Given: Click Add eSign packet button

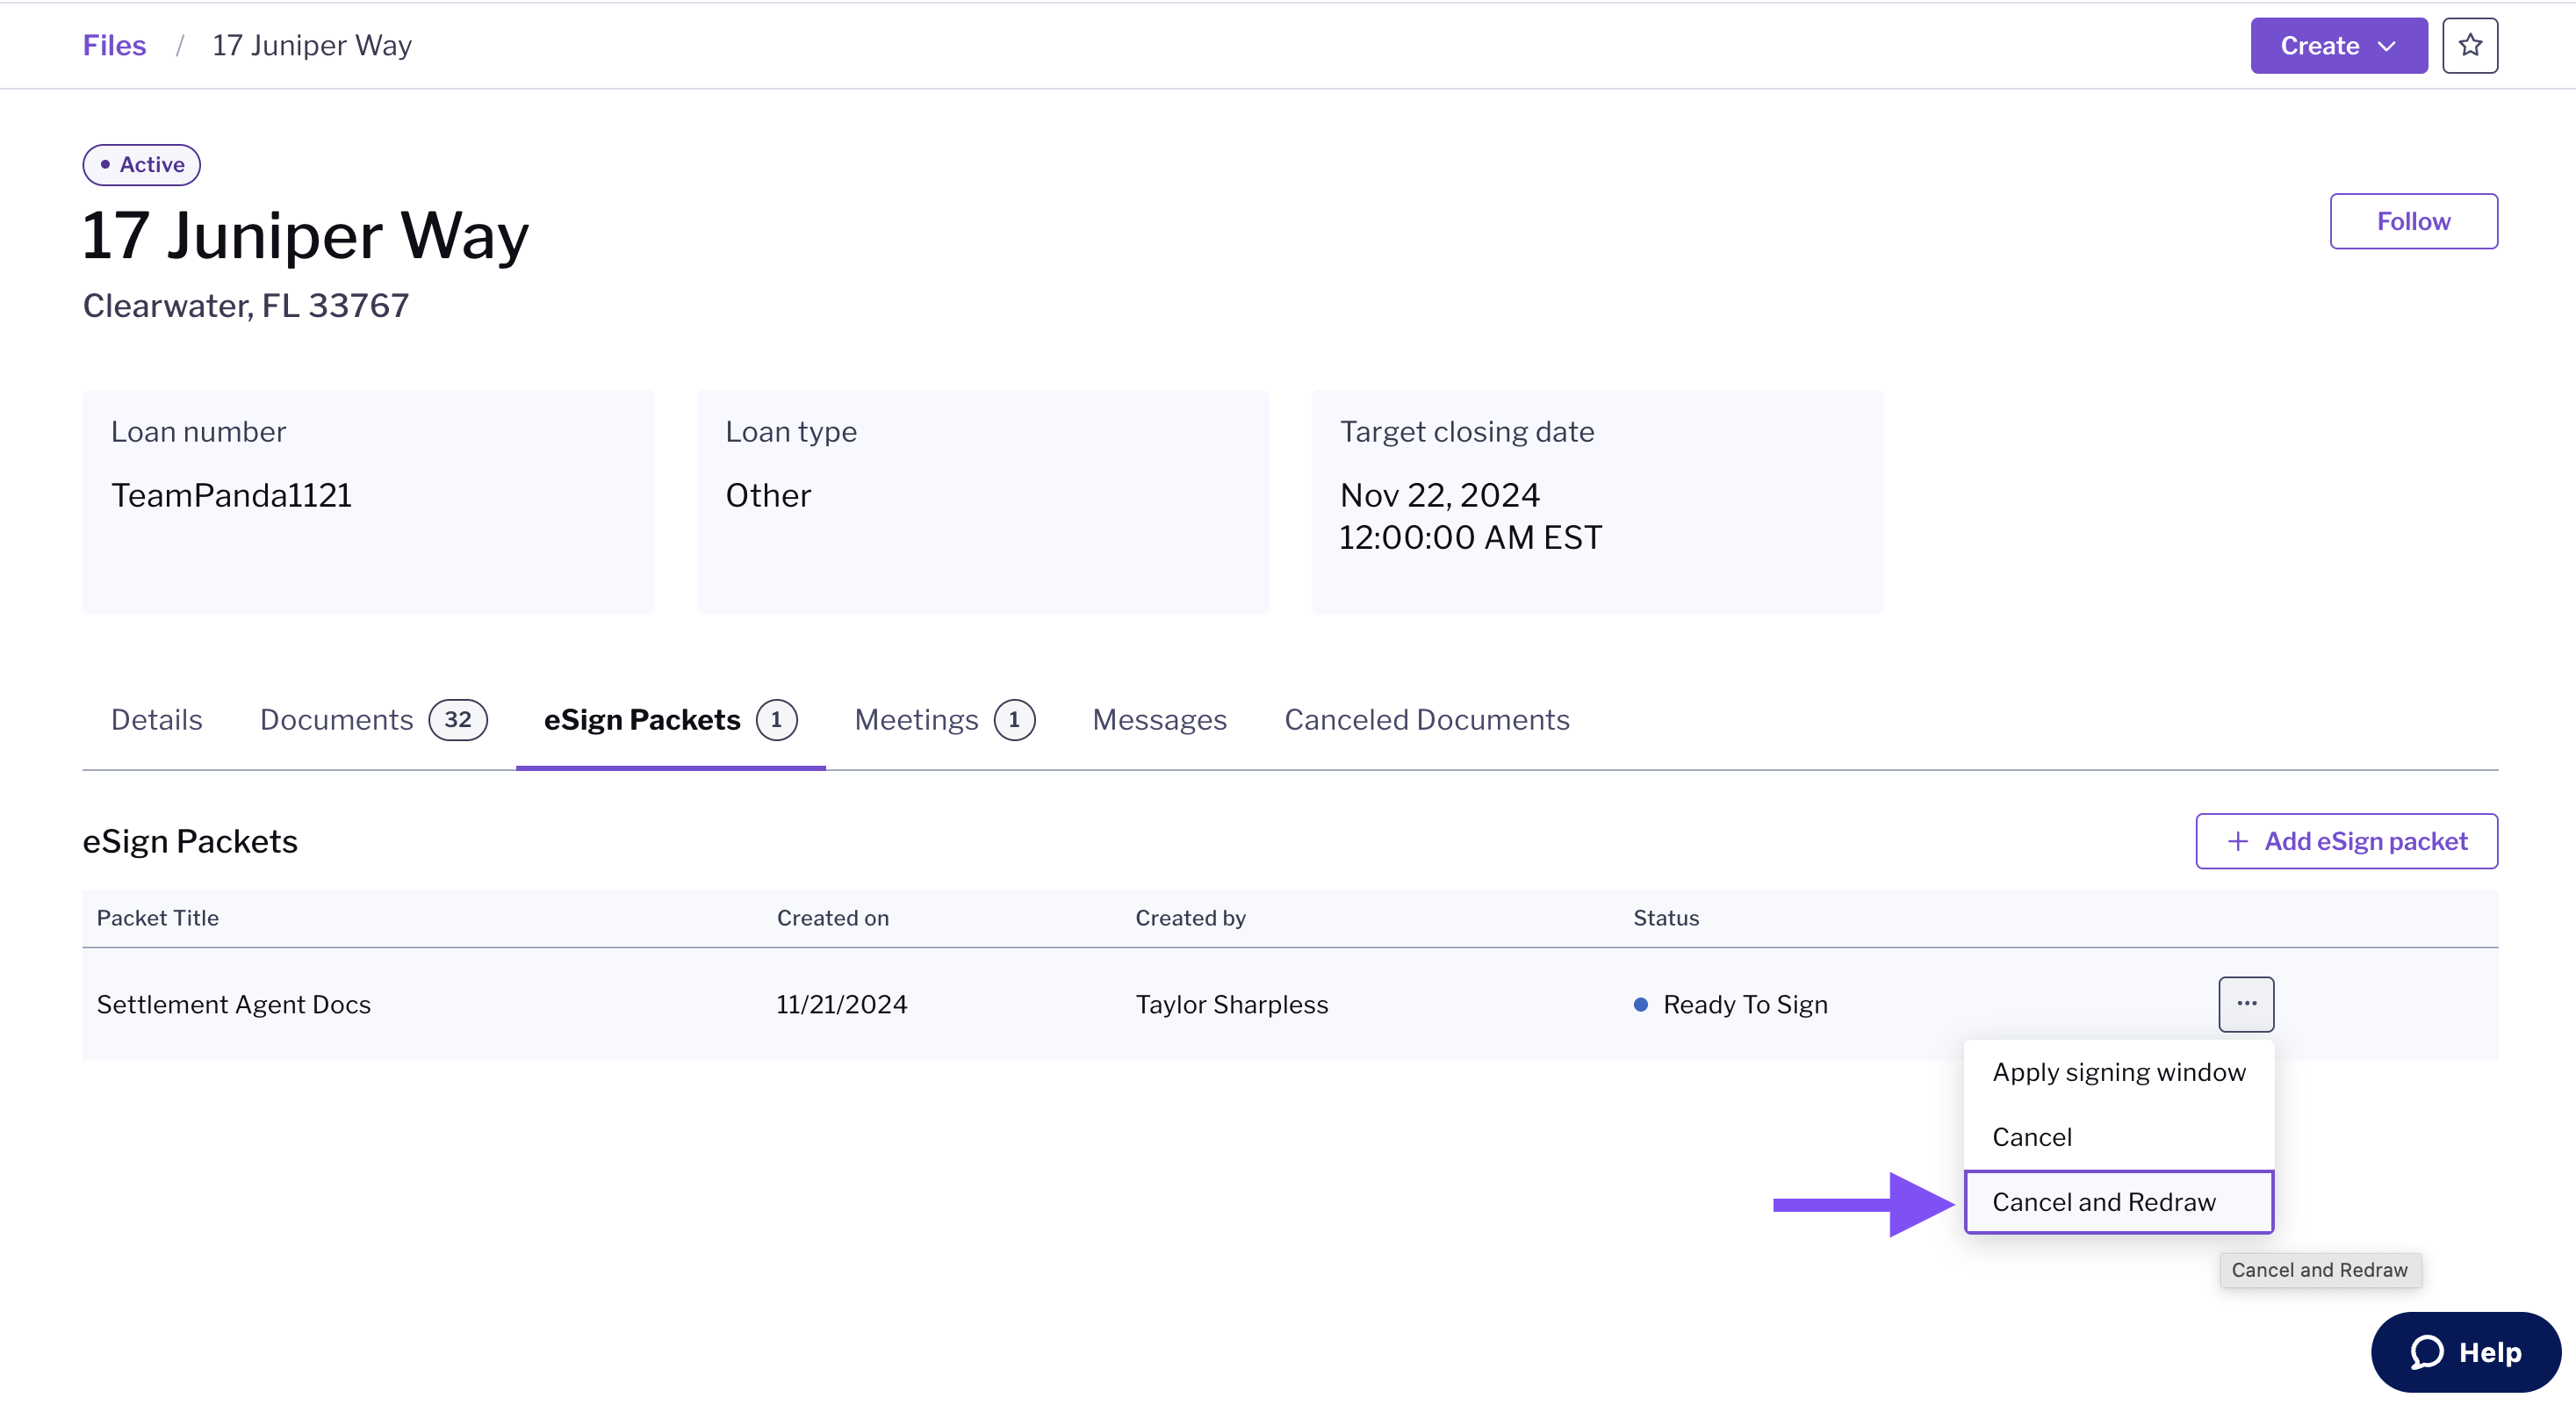Looking at the screenshot, I should click(2345, 841).
